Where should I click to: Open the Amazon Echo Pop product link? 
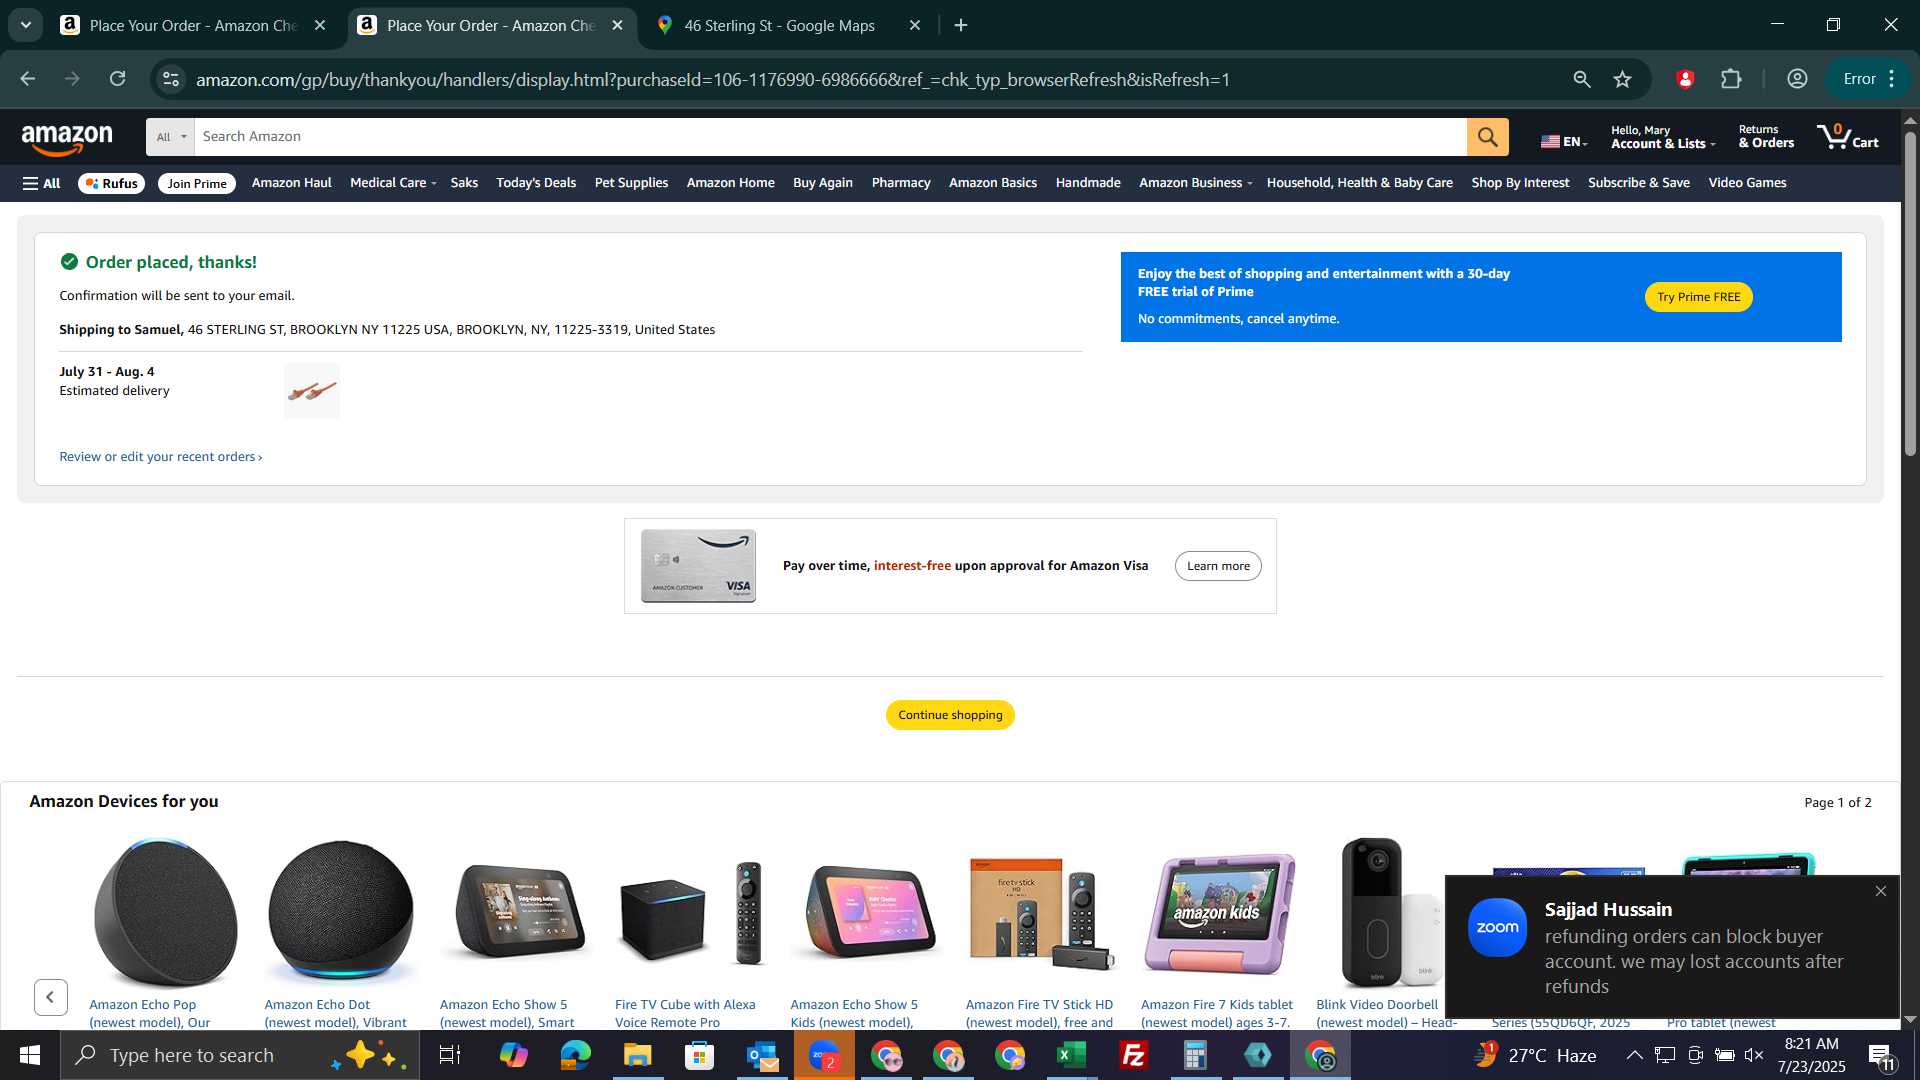click(x=149, y=1013)
